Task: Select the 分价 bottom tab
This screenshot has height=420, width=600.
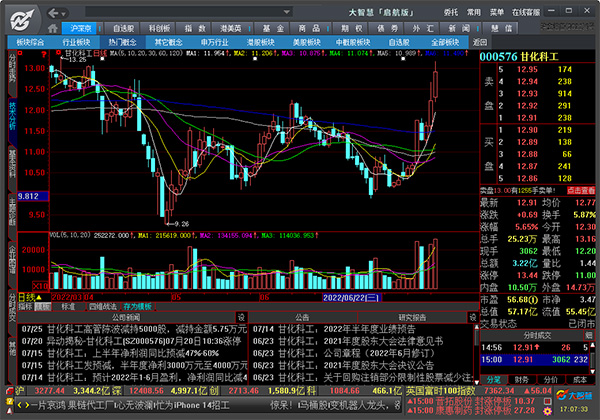Action: coord(551,379)
